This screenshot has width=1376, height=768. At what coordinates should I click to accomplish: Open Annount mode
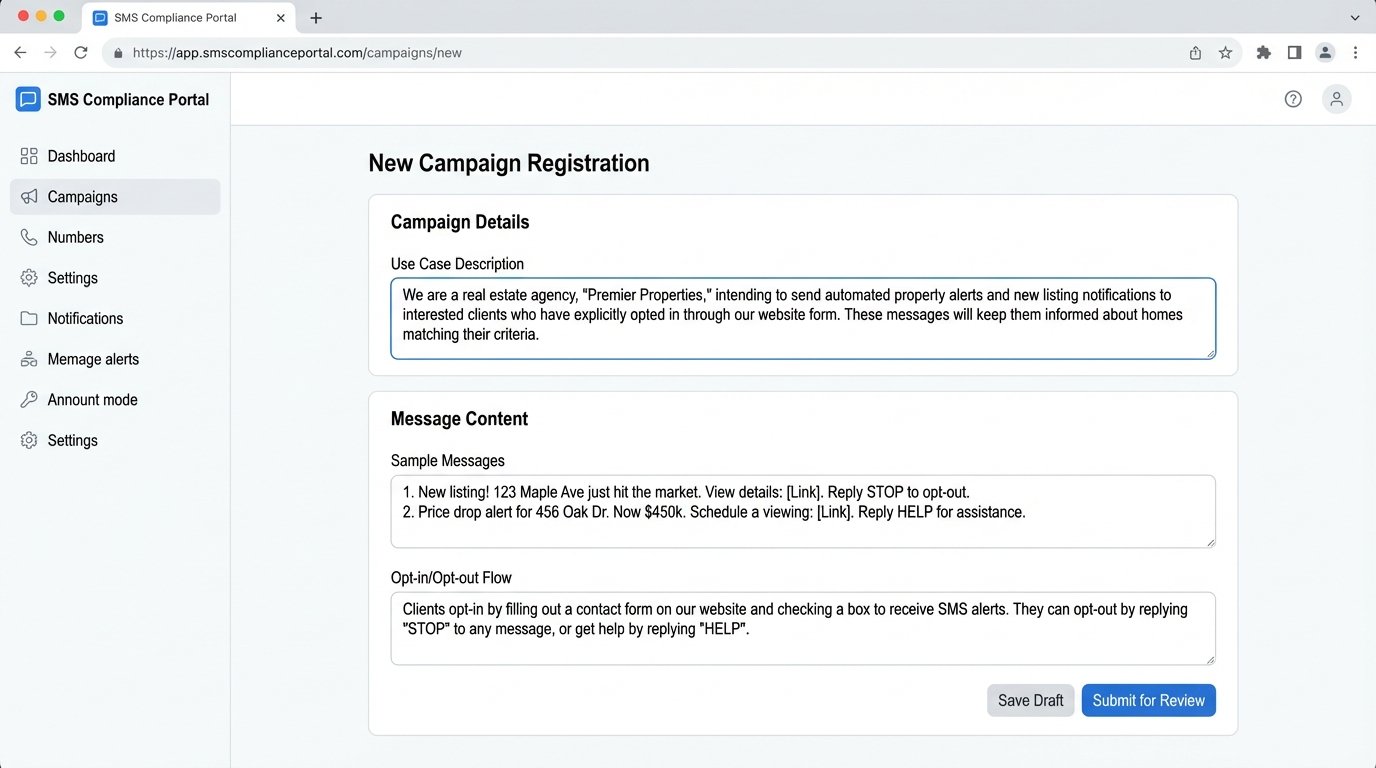[x=92, y=399]
